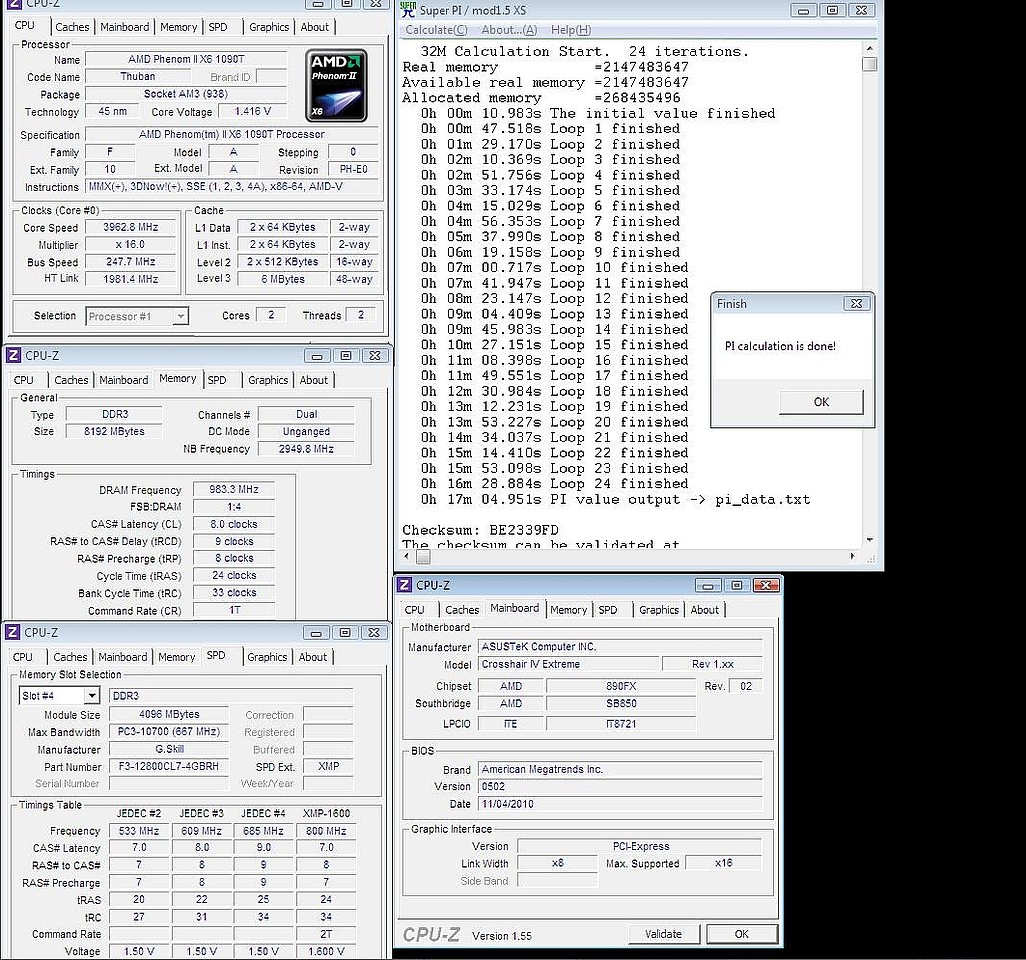Click the PI value output line at 17m 04.951s

tap(615, 499)
